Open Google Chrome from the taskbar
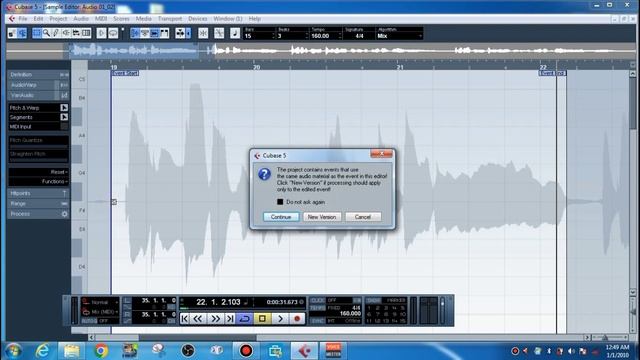The image size is (640, 360). pos(101,351)
